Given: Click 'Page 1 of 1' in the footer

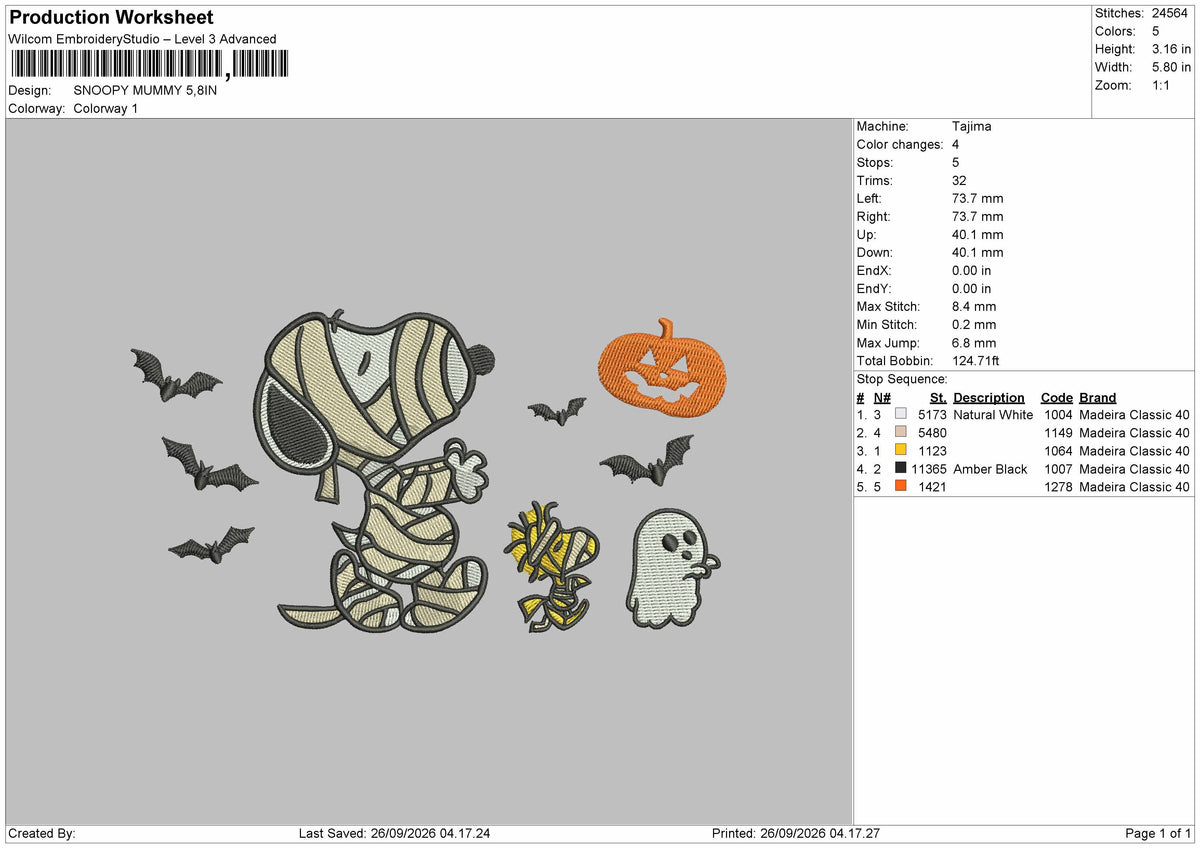Looking at the screenshot, I should tap(1158, 834).
